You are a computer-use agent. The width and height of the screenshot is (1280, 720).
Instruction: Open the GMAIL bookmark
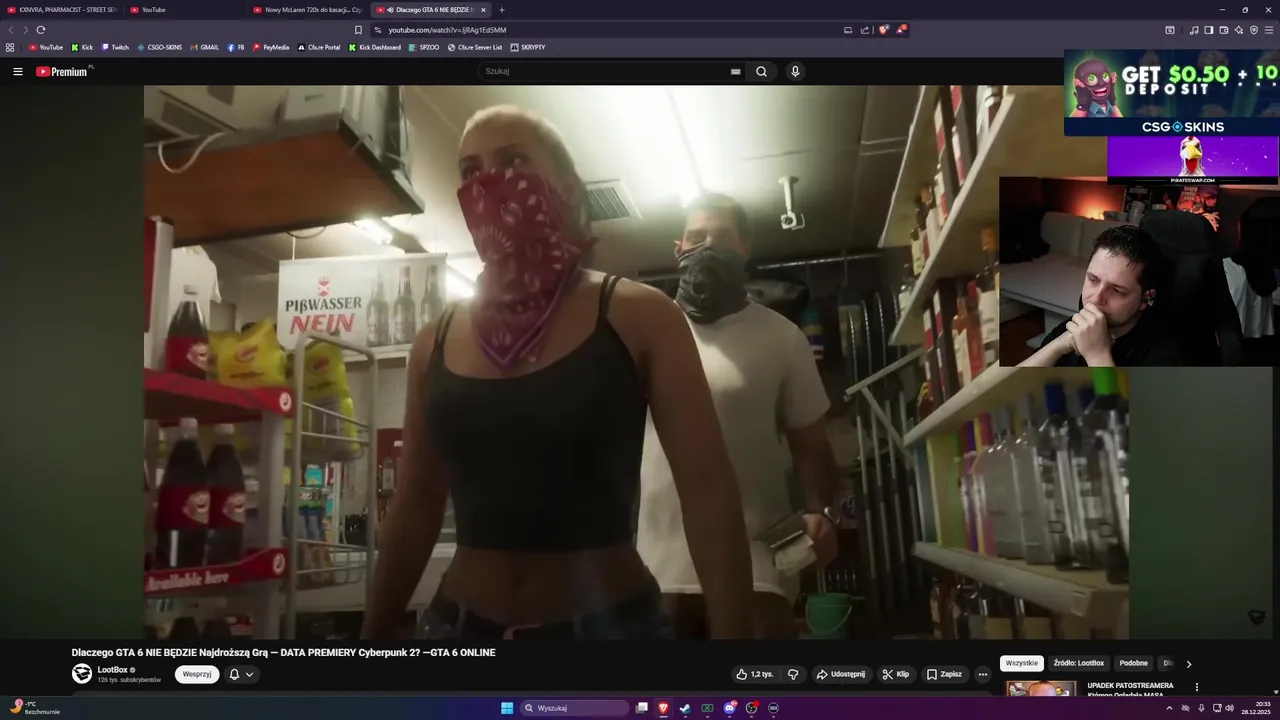point(204,47)
